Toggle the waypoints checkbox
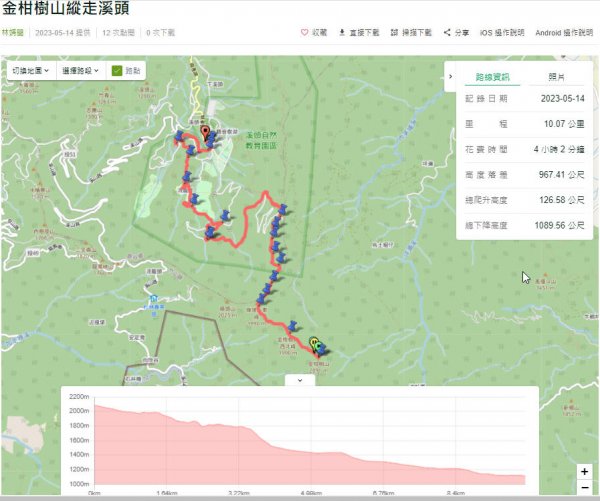The image size is (600, 501). tap(117, 70)
